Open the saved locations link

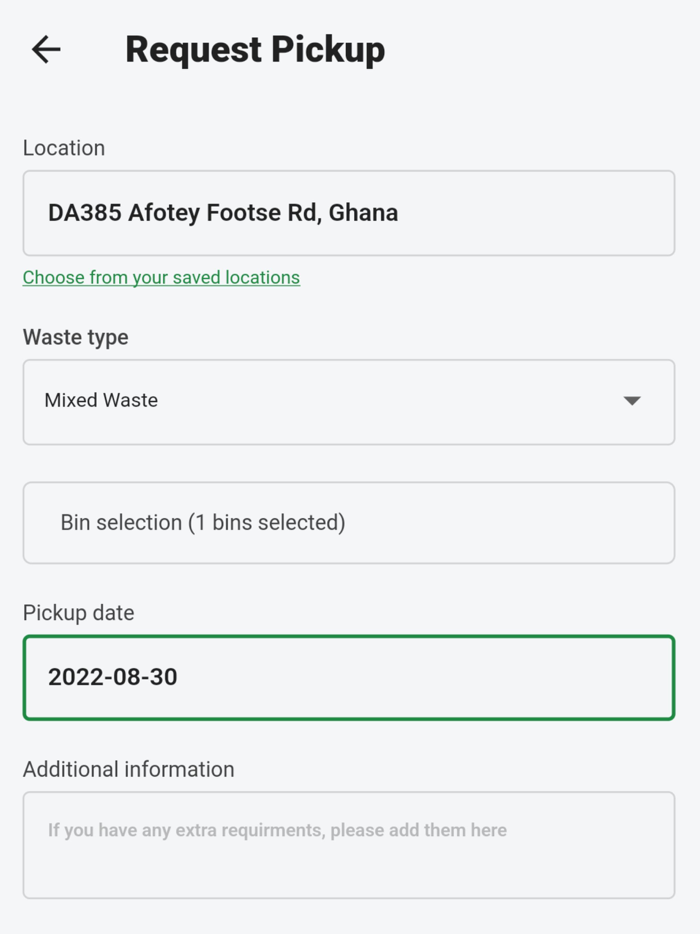(x=161, y=277)
